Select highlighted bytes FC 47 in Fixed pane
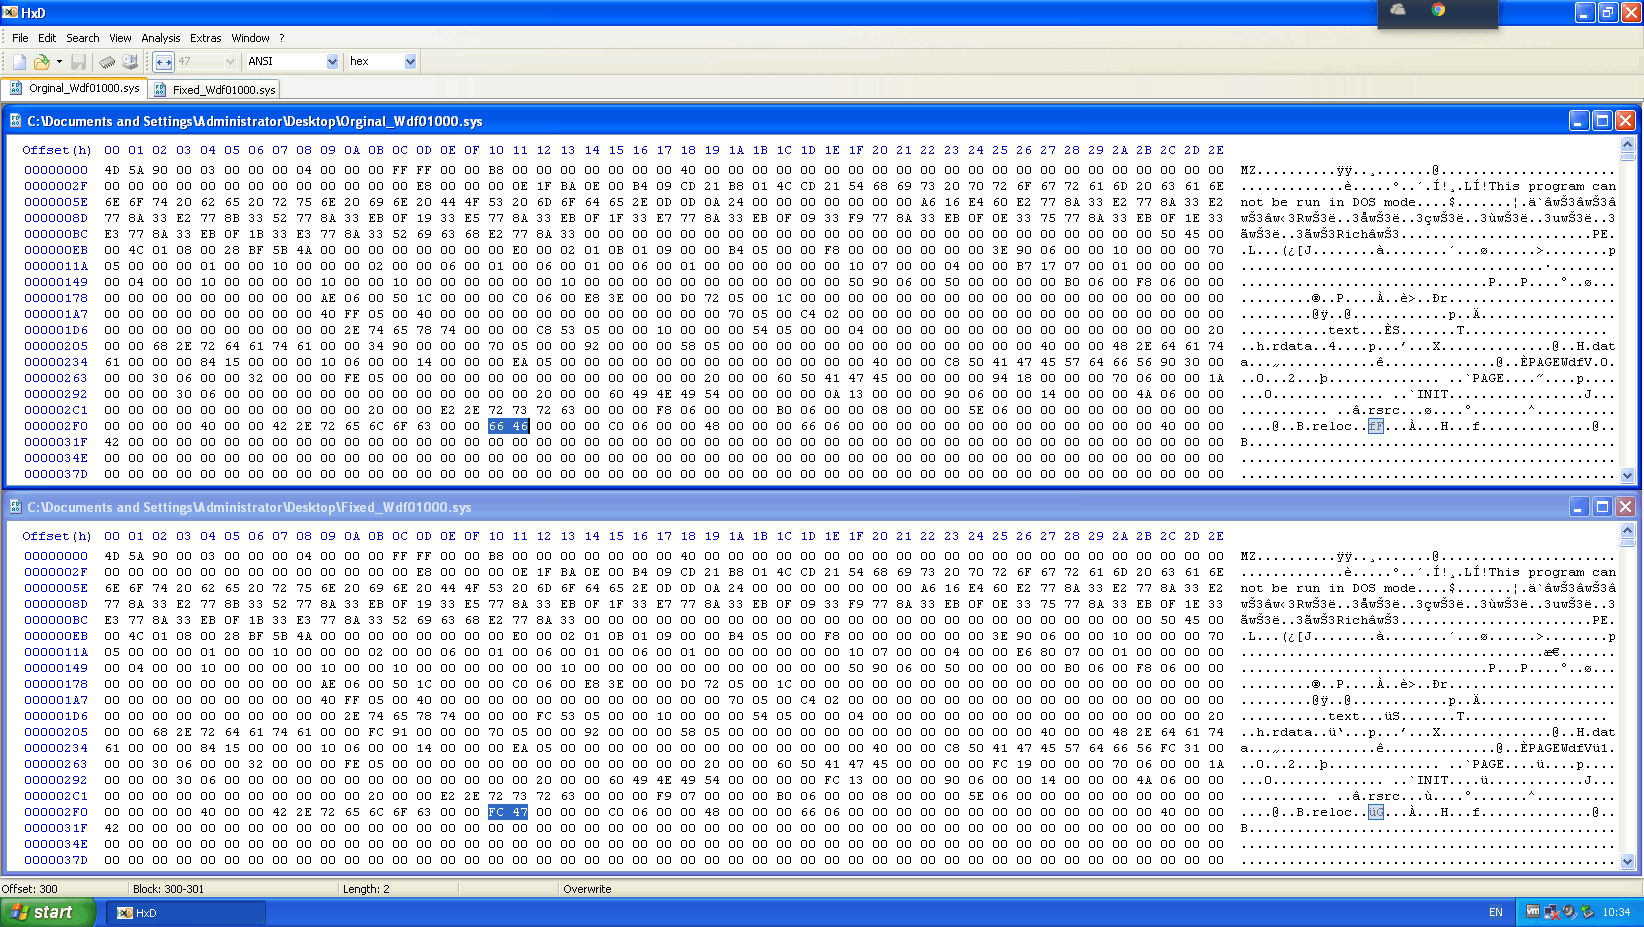The height and width of the screenshot is (927, 1644). [508, 812]
